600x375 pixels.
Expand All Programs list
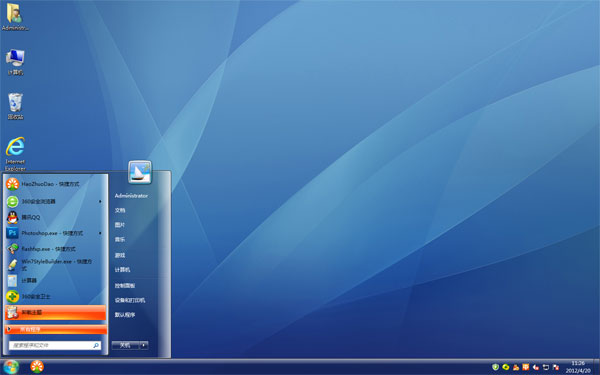pyautogui.click(x=55, y=329)
